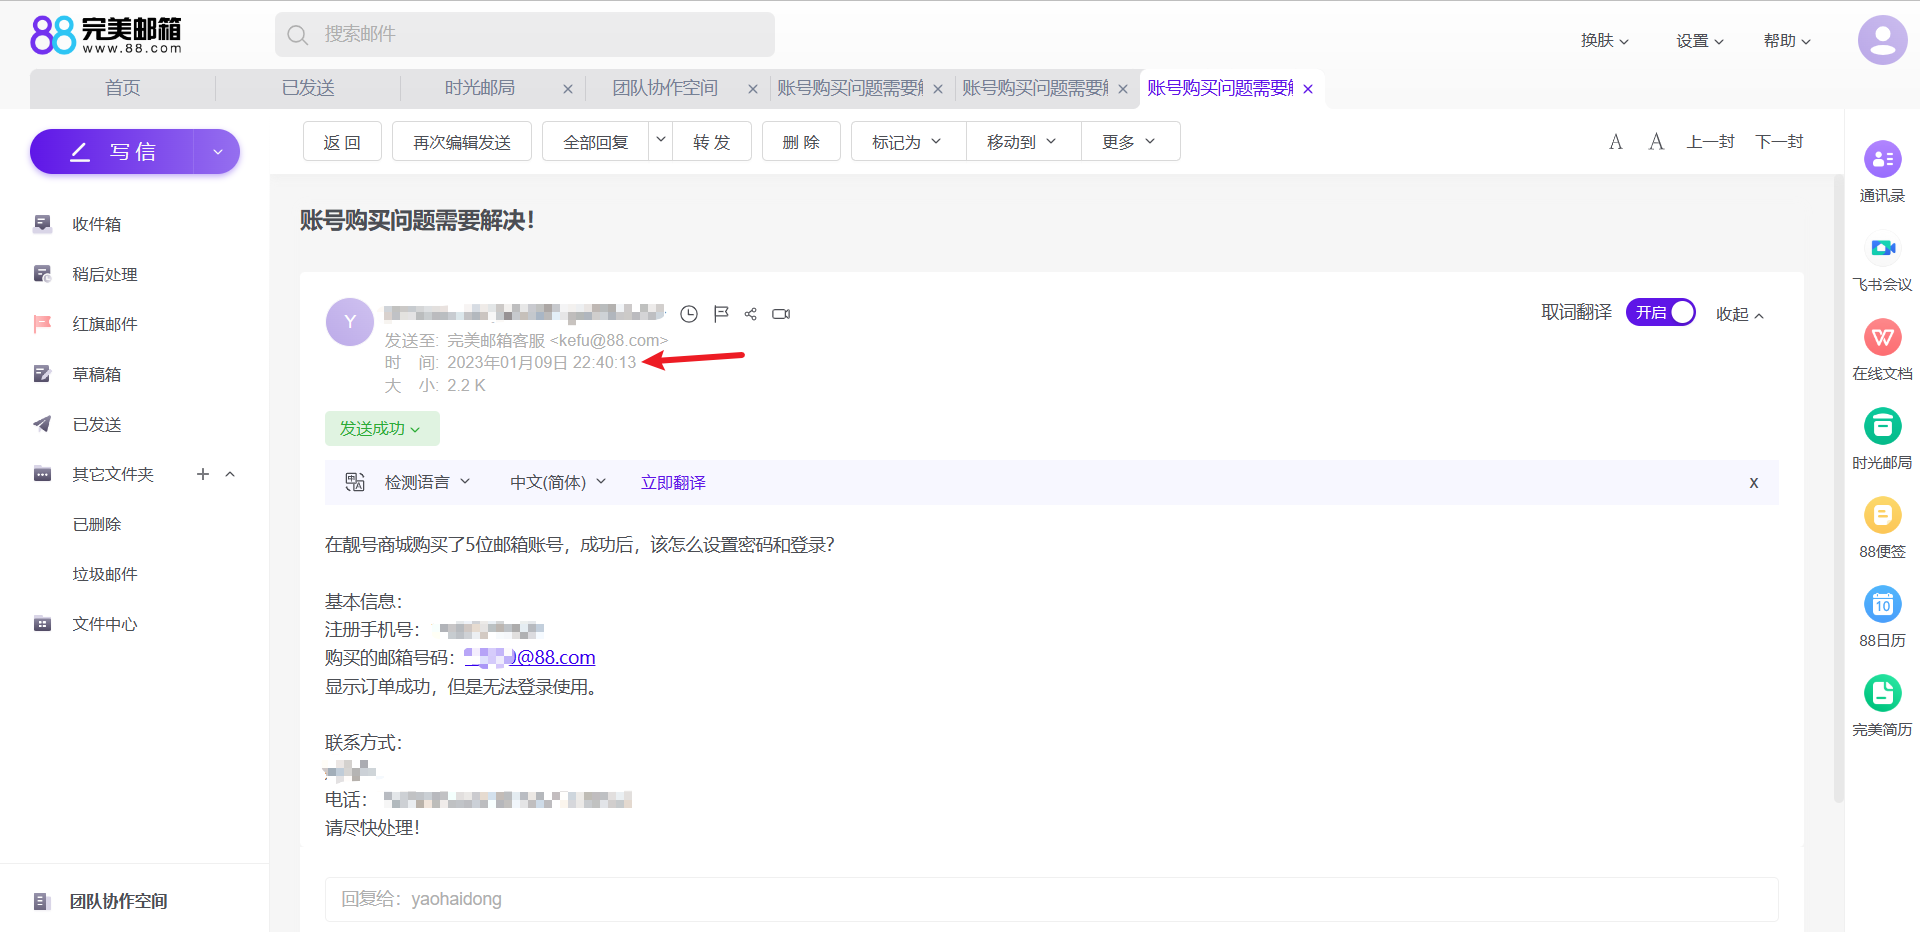Close the active purple mail tab
1920x932 pixels.
pyautogui.click(x=1308, y=89)
